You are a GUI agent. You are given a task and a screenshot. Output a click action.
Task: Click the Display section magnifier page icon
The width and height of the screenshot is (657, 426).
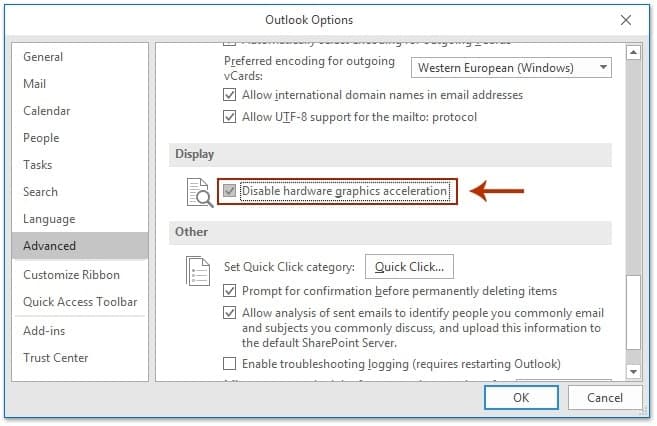[x=198, y=192]
